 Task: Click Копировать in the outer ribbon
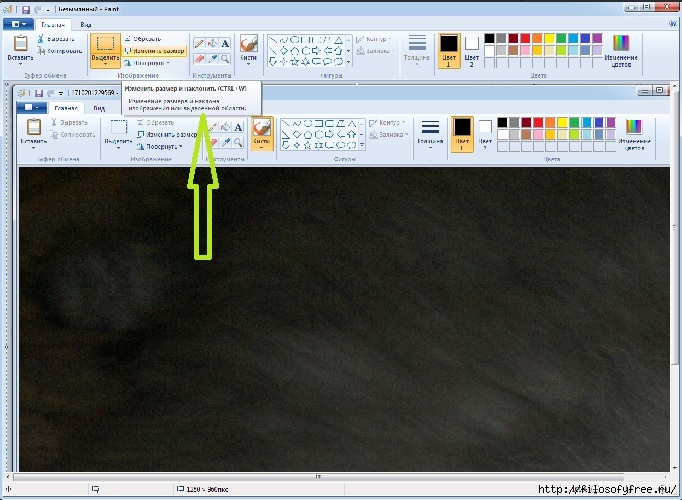click(60, 51)
